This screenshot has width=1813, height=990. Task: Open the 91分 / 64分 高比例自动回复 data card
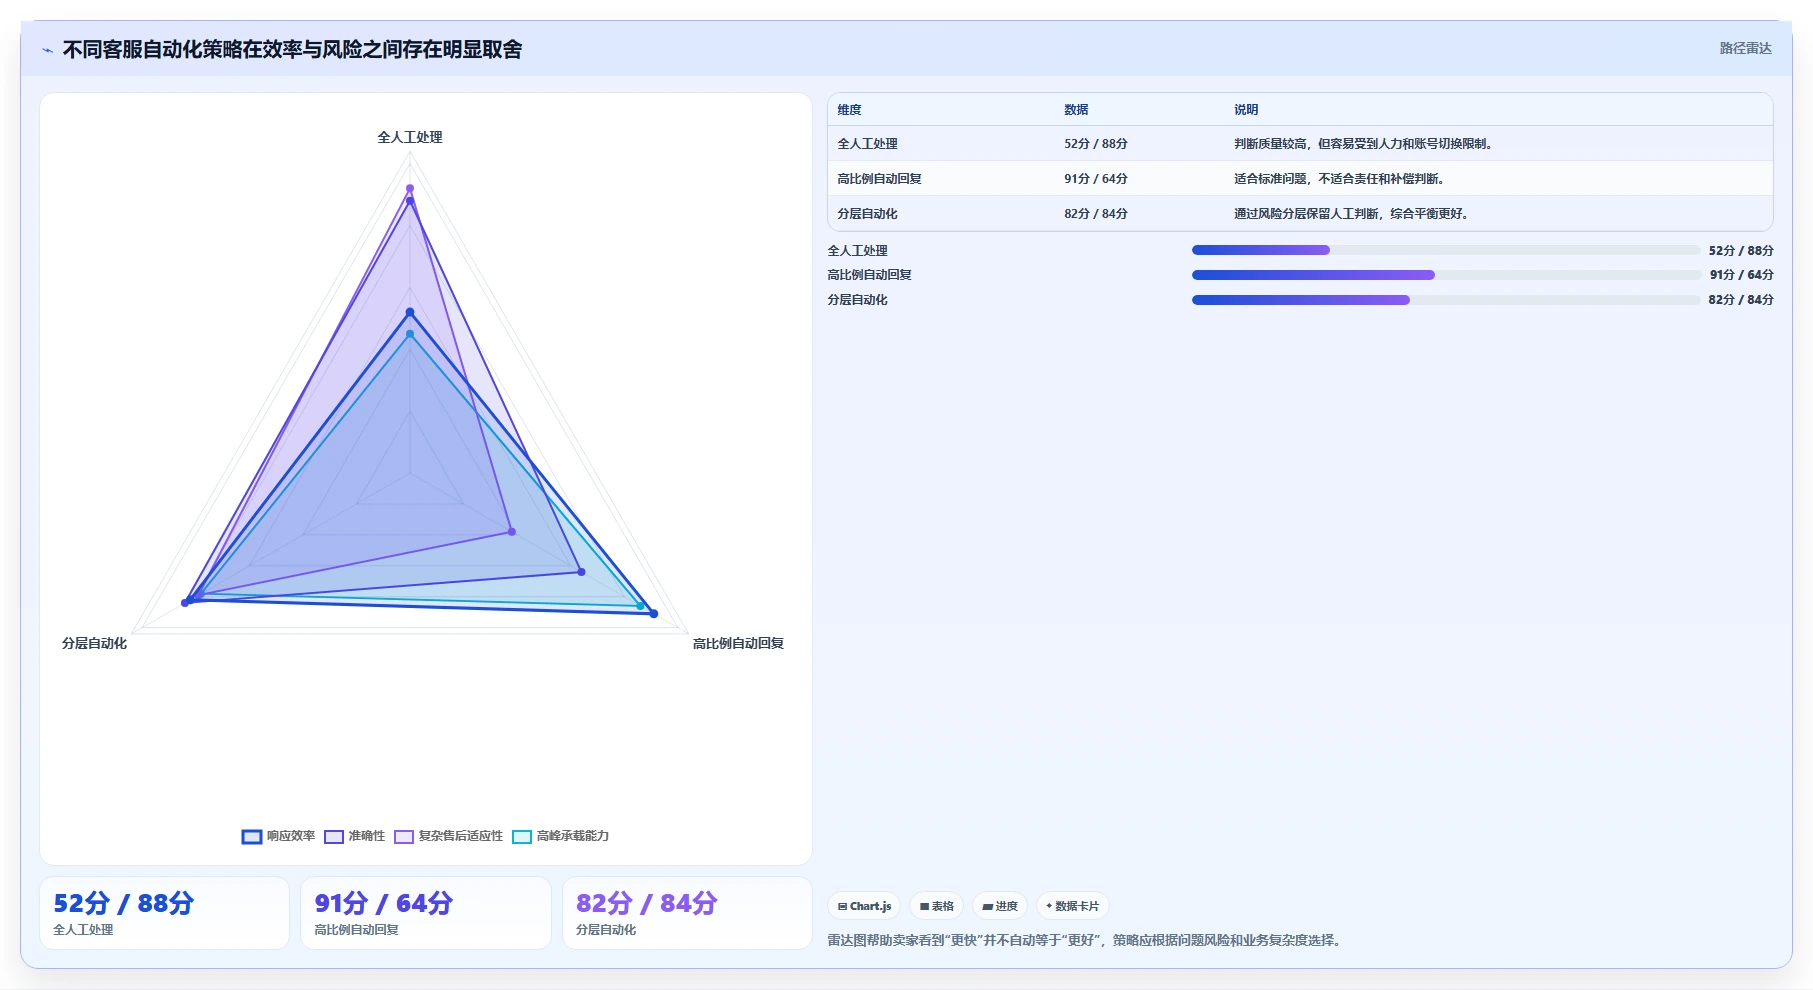tap(426, 913)
